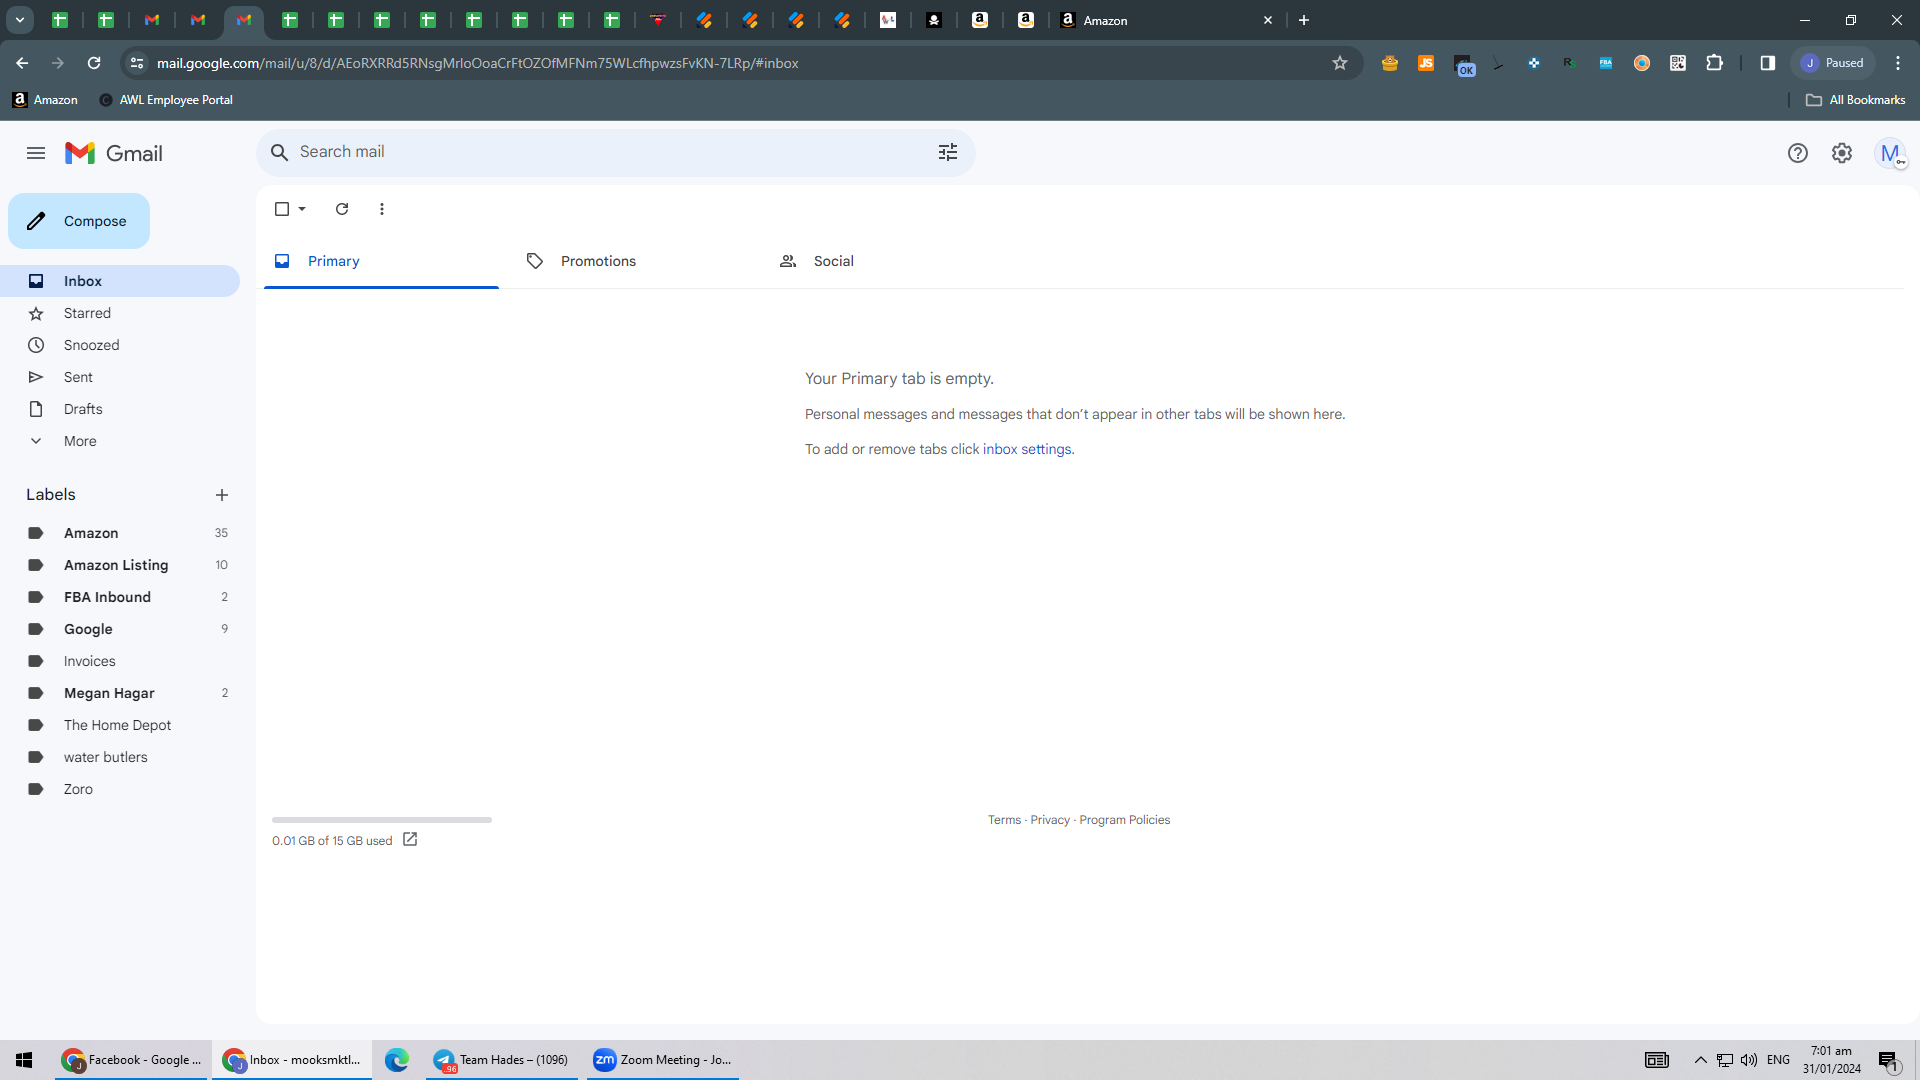Create a new label with plus icon
This screenshot has width=1920, height=1080.
pyautogui.click(x=222, y=495)
